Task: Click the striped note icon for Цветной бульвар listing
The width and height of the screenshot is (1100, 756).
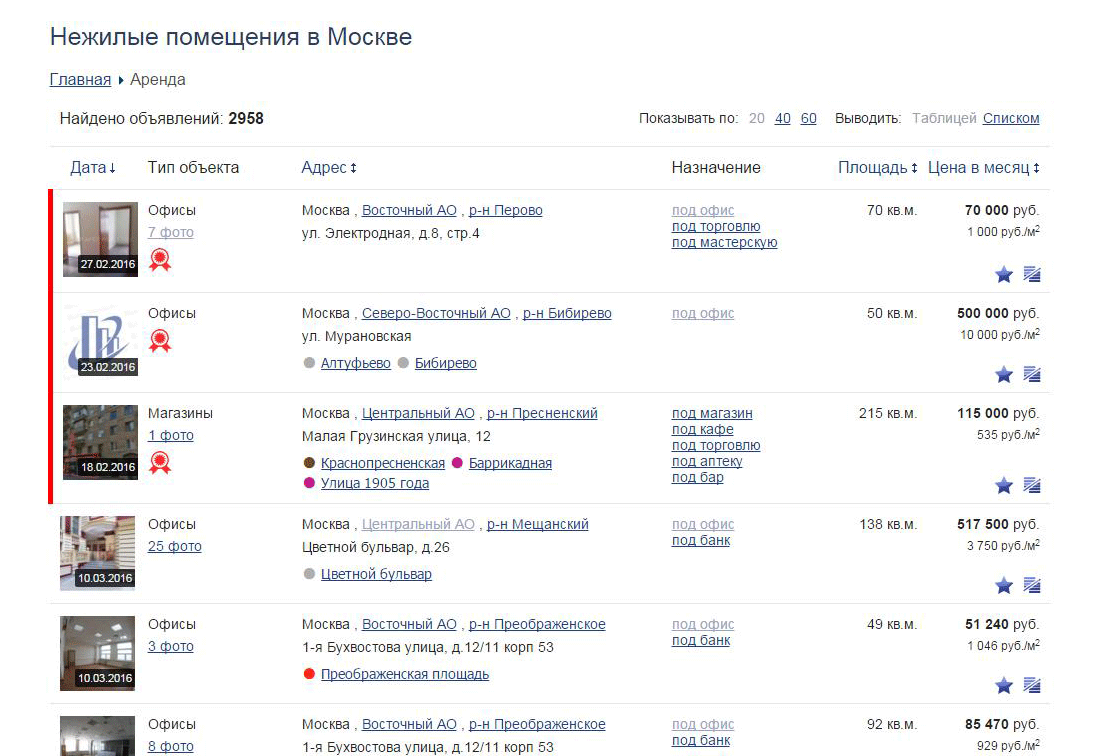Action: [x=1032, y=586]
